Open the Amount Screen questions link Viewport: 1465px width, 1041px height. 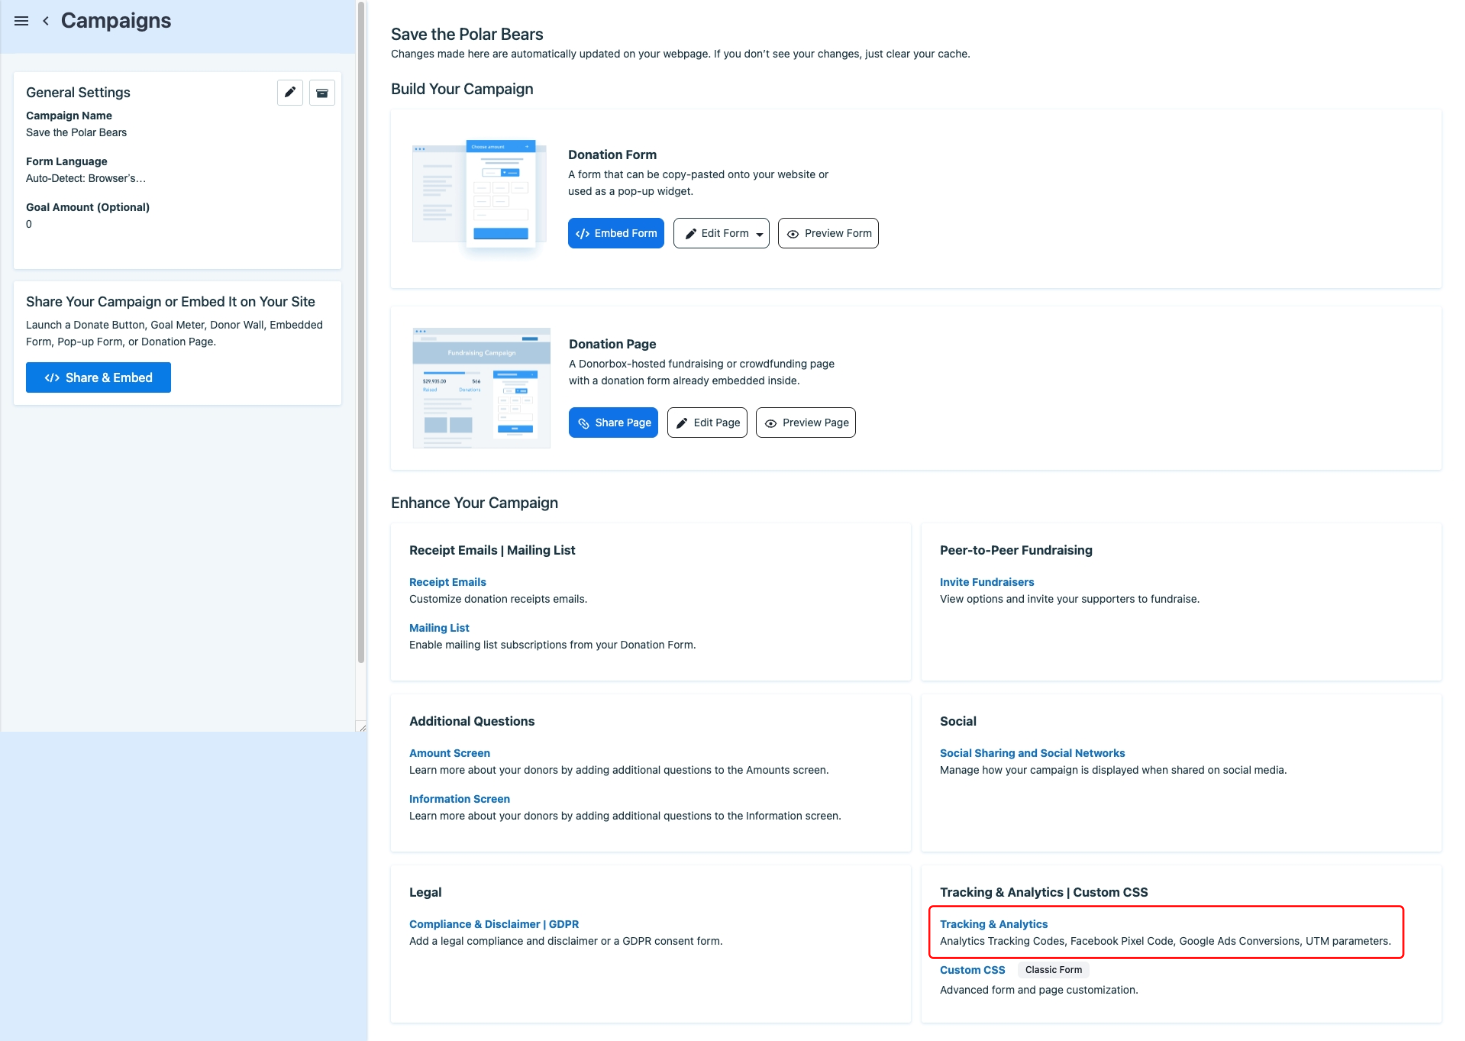(449, 753)
